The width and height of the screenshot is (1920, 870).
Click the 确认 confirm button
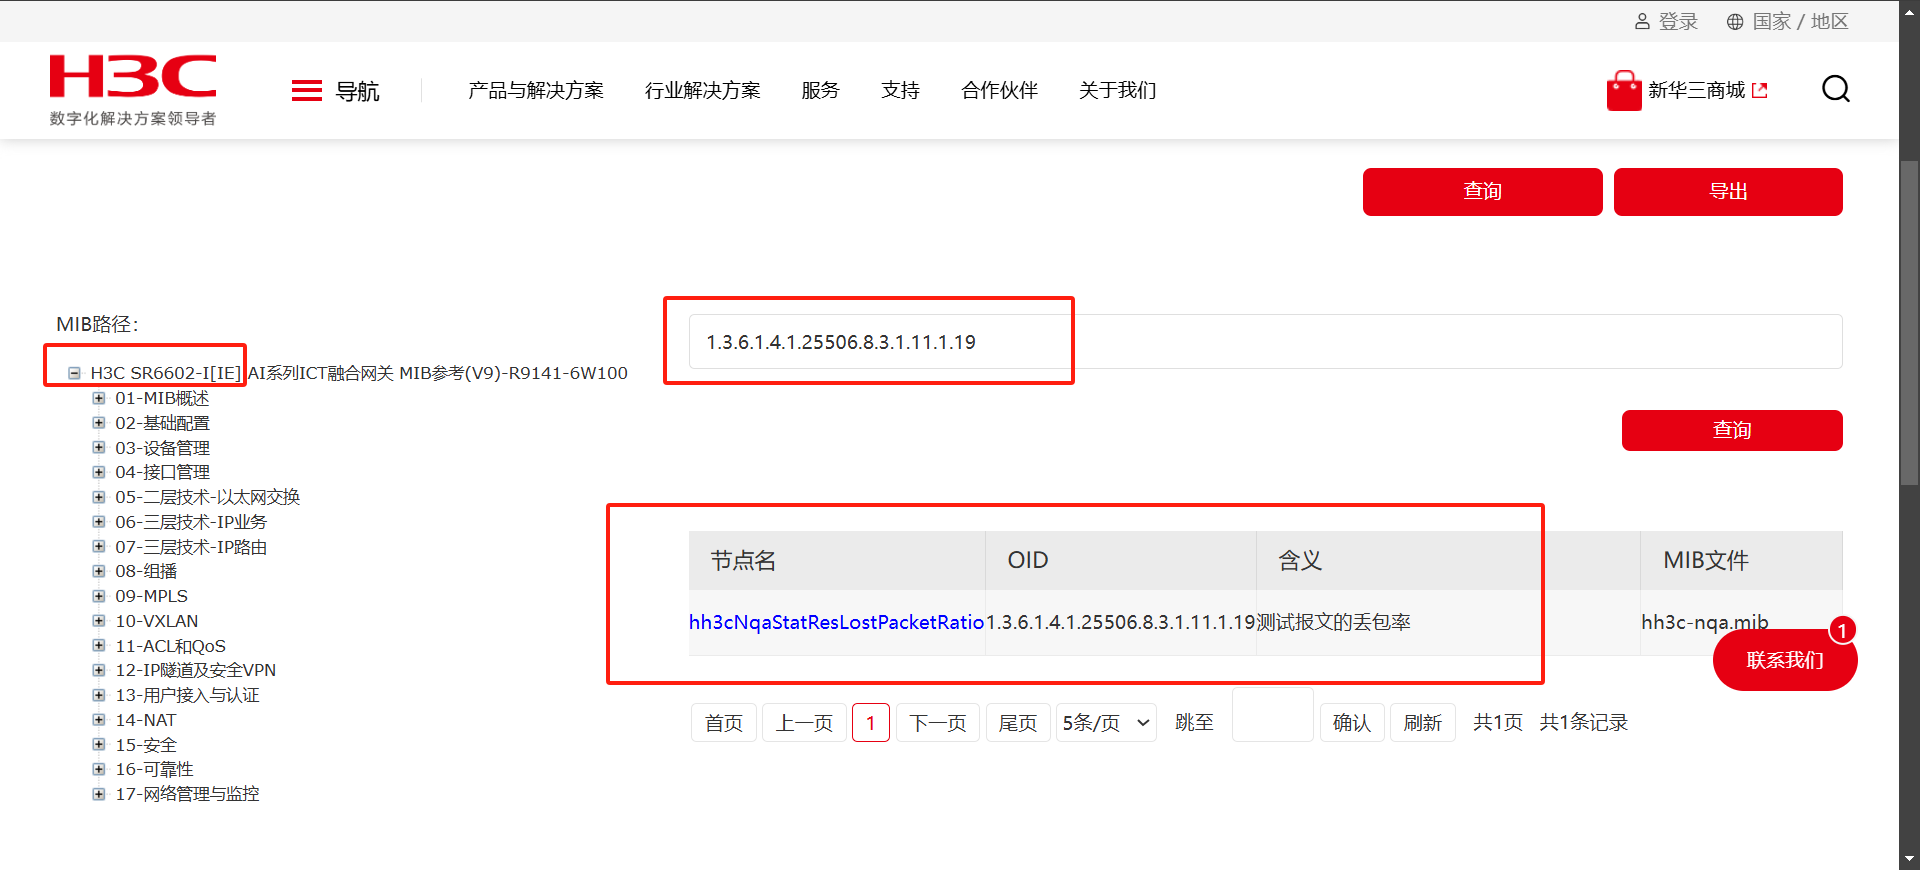pos(1352,723)
